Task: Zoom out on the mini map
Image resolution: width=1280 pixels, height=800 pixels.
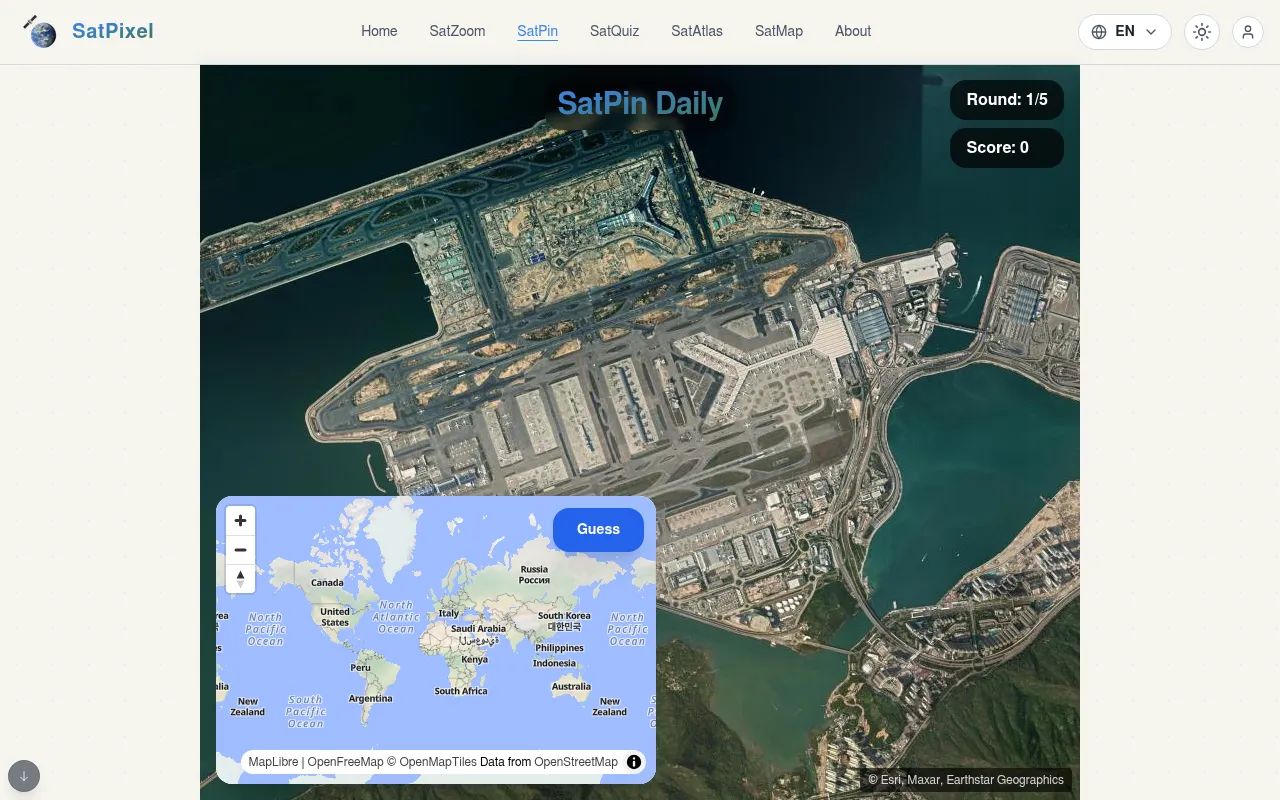Action: [240, 550]
